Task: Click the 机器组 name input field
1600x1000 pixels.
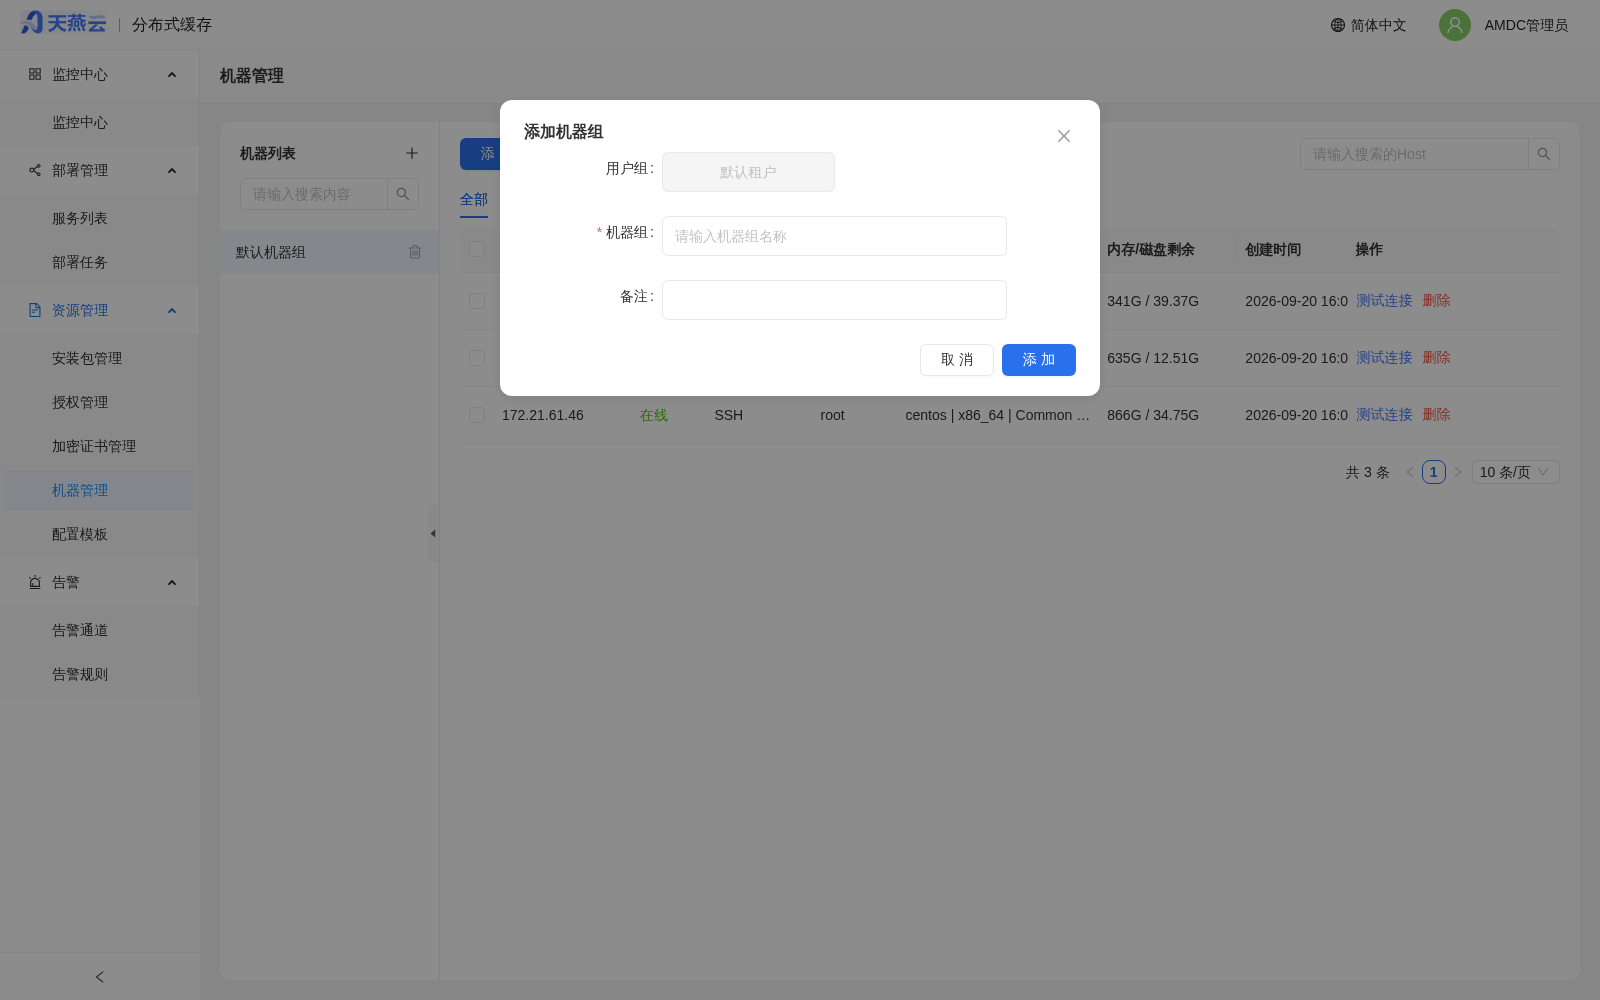Action: point(834,236)
